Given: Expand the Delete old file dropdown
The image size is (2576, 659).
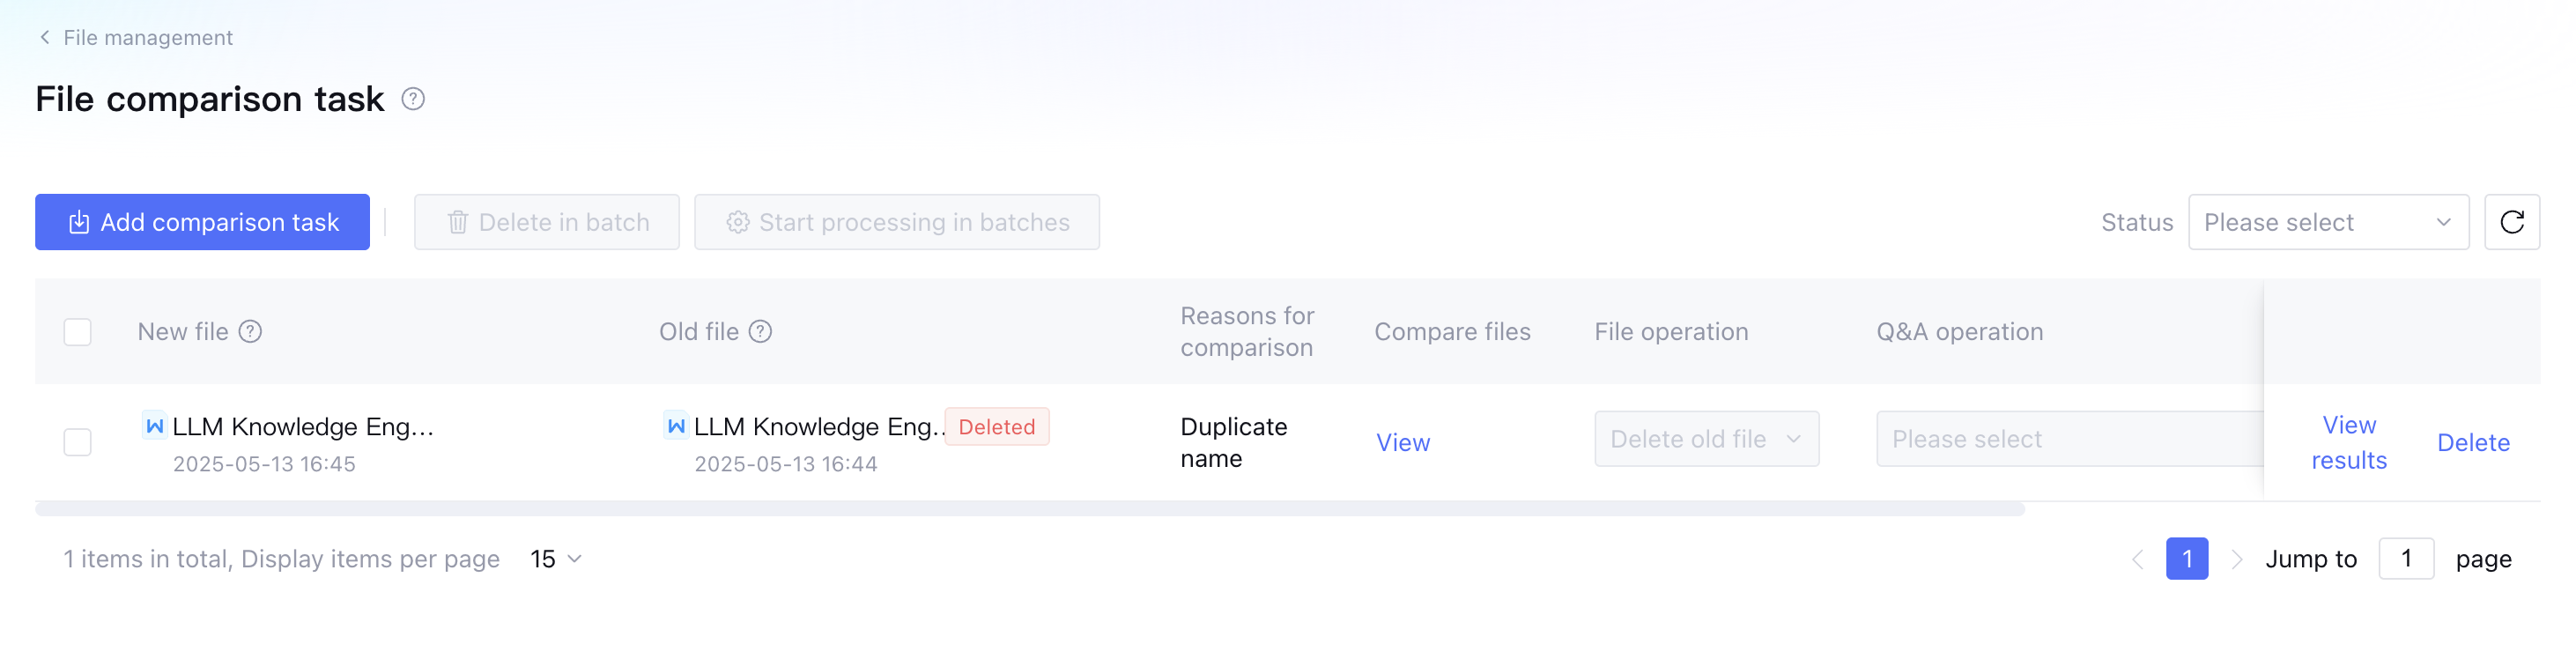Looking at the screenshot, I should pos(1706,439).
